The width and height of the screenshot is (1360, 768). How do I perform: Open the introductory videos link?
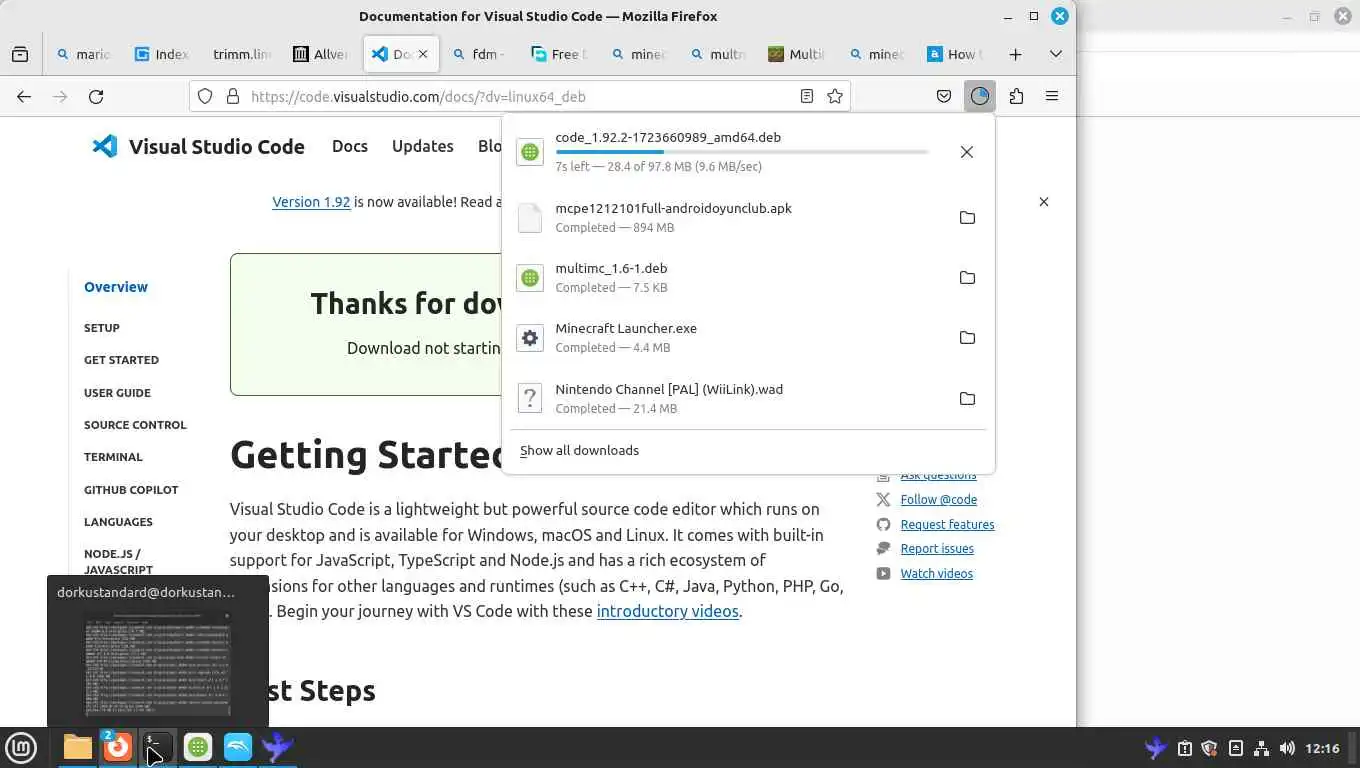(667, 611)
